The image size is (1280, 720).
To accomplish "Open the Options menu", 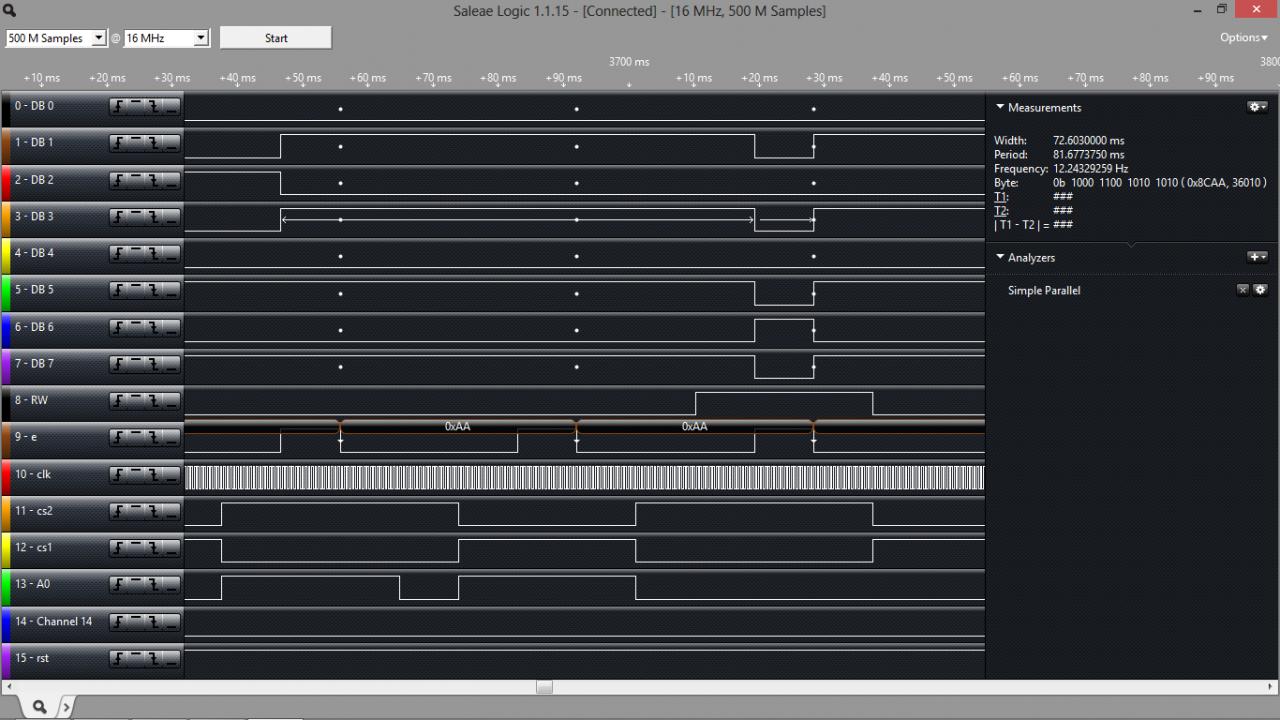I will pyautogui.click(x=1243, y=38).
